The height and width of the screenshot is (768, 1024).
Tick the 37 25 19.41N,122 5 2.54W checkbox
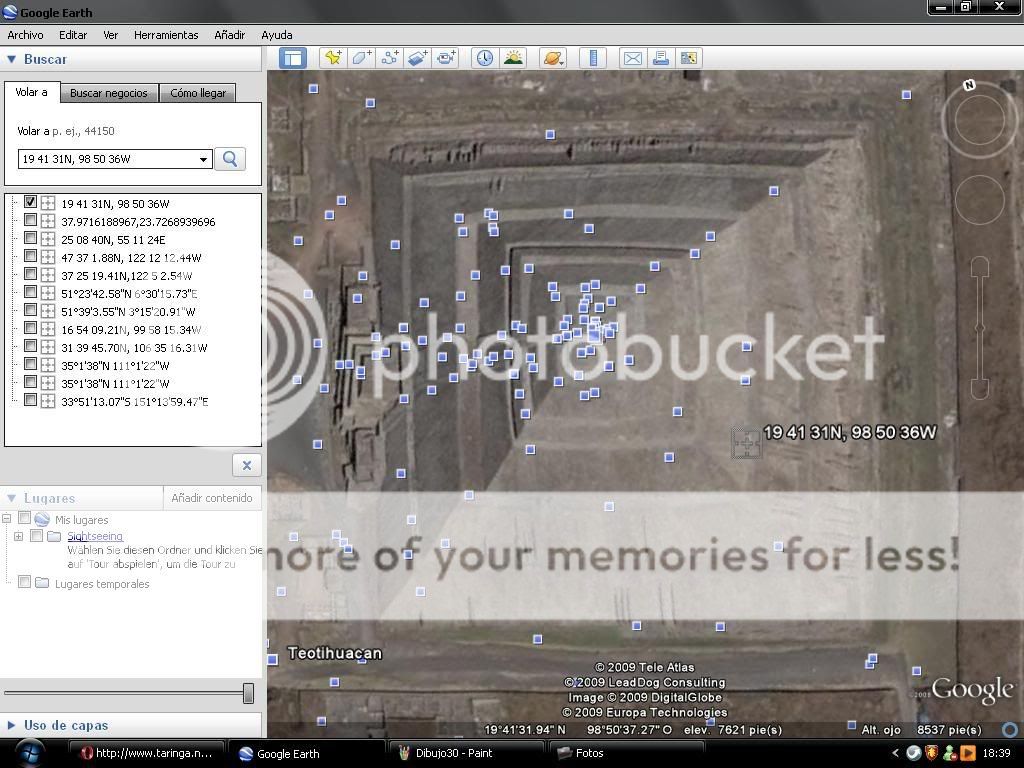point(30,274)
